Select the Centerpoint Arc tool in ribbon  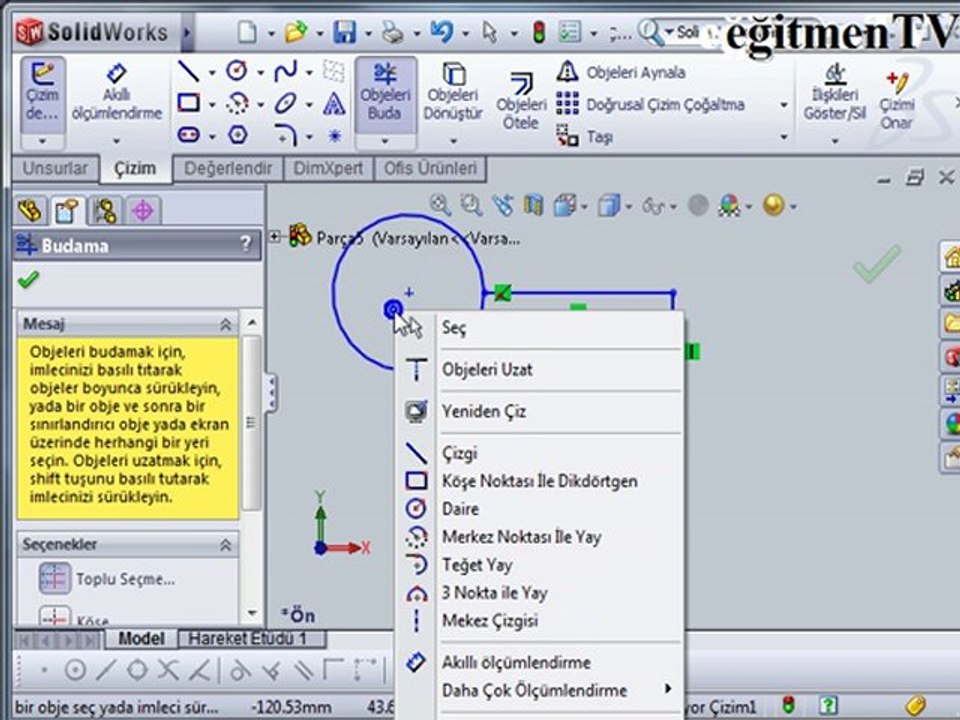[x=237, y=103]
